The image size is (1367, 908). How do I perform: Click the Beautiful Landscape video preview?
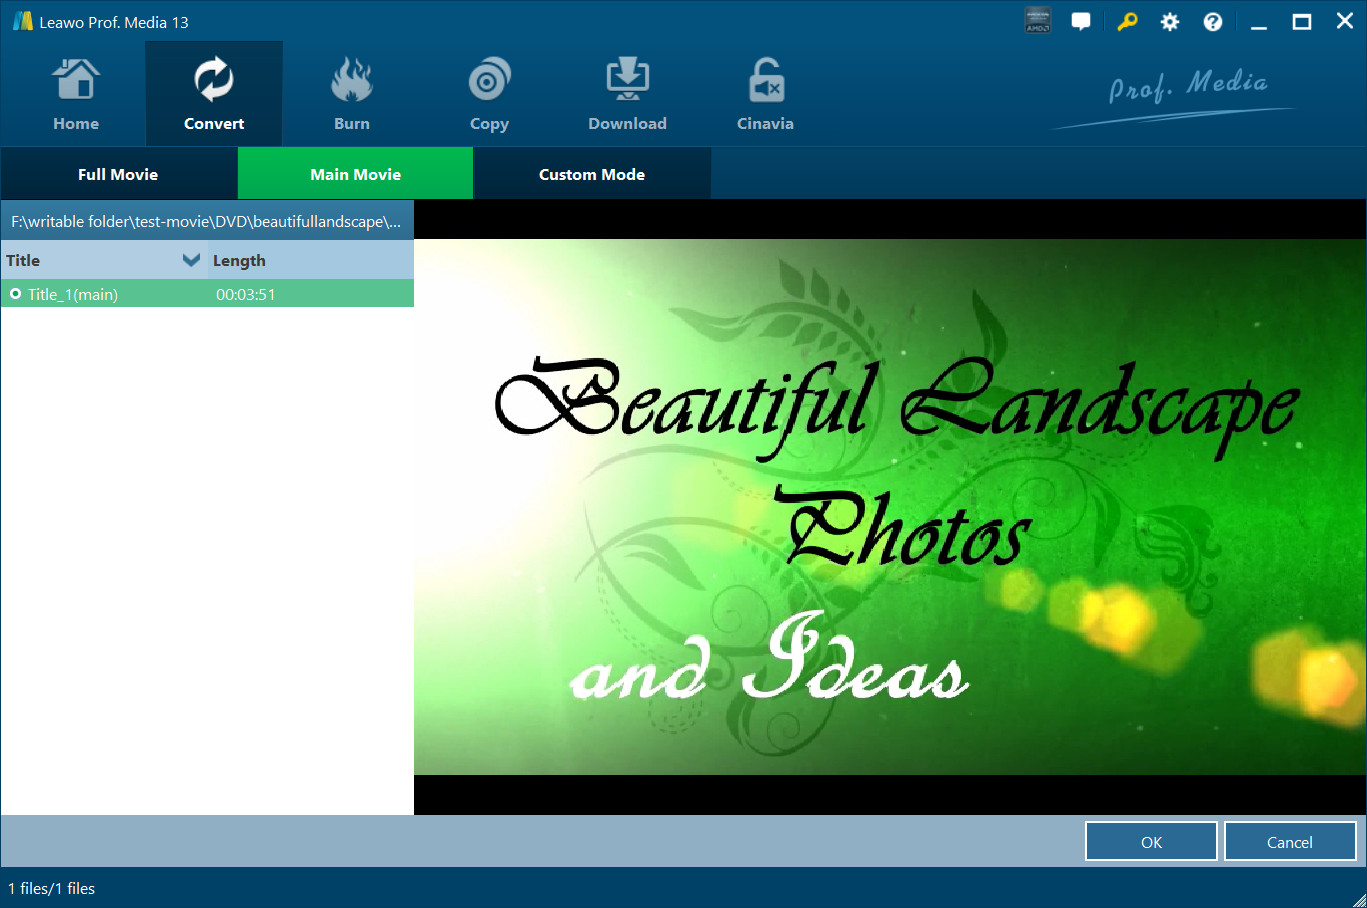click(890, 507)
